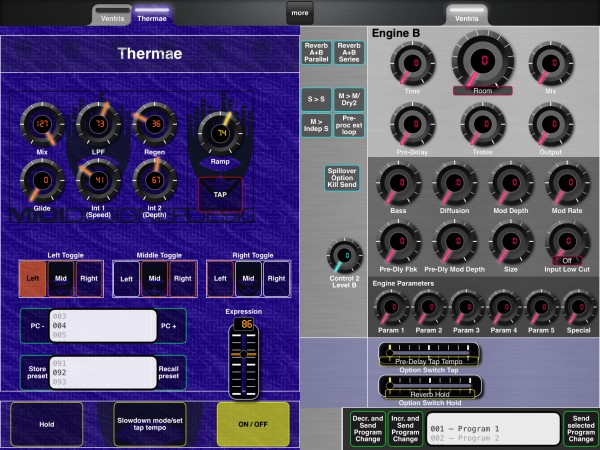This screenshot has width=600, height=450.
Task: Click the Pre-Delay knob
Action: 412,124
